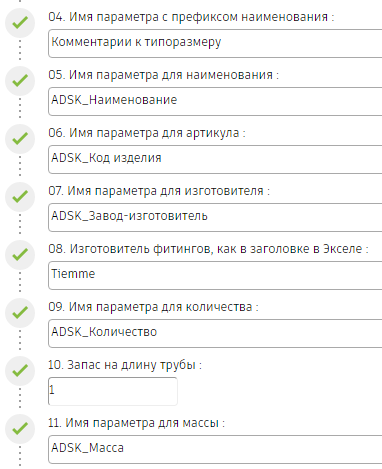Click the green checkmark beside step 05

20,81
